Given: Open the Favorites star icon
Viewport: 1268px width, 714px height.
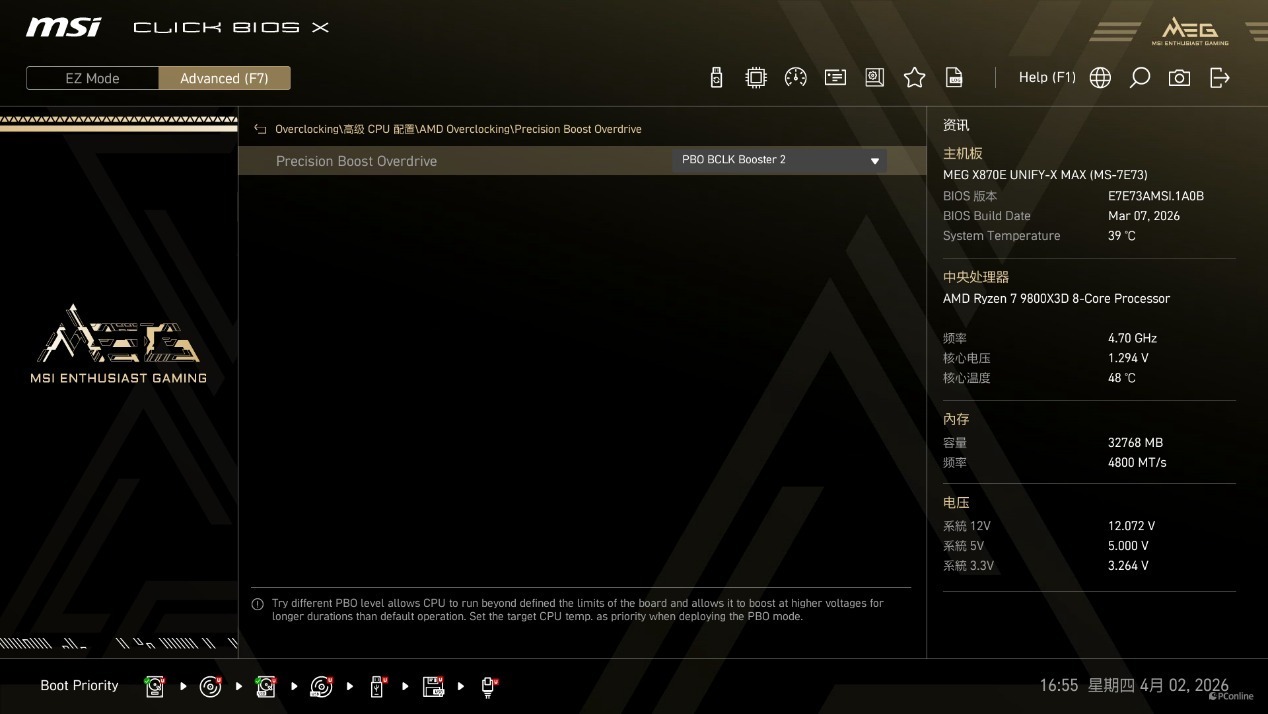Looking at the screenshot, I should [x=914, y=78].
